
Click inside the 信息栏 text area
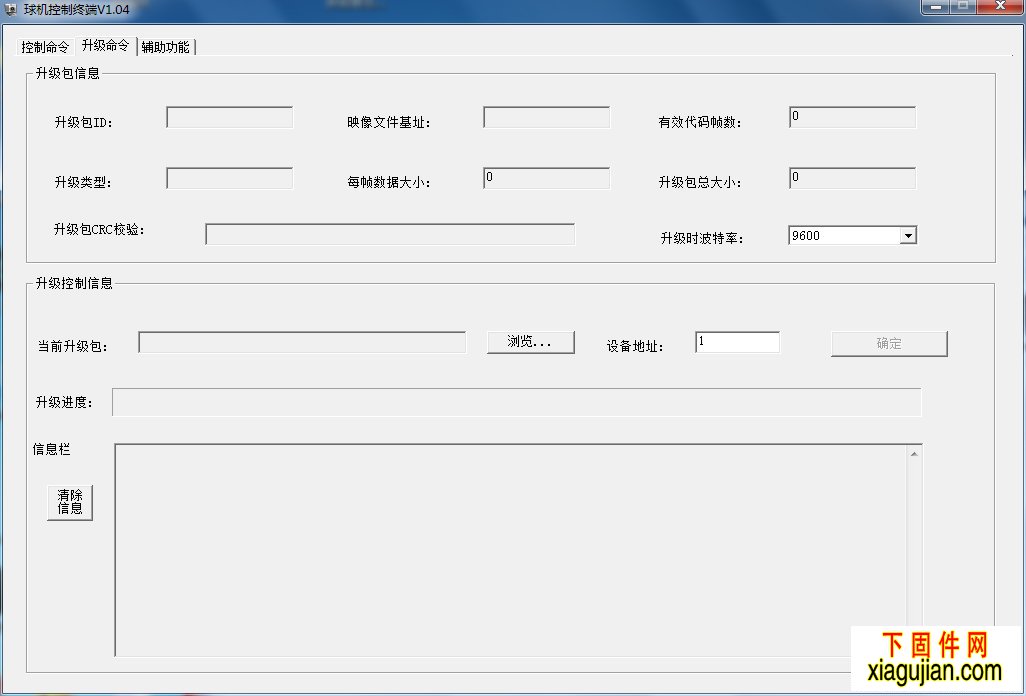[511, 550]
